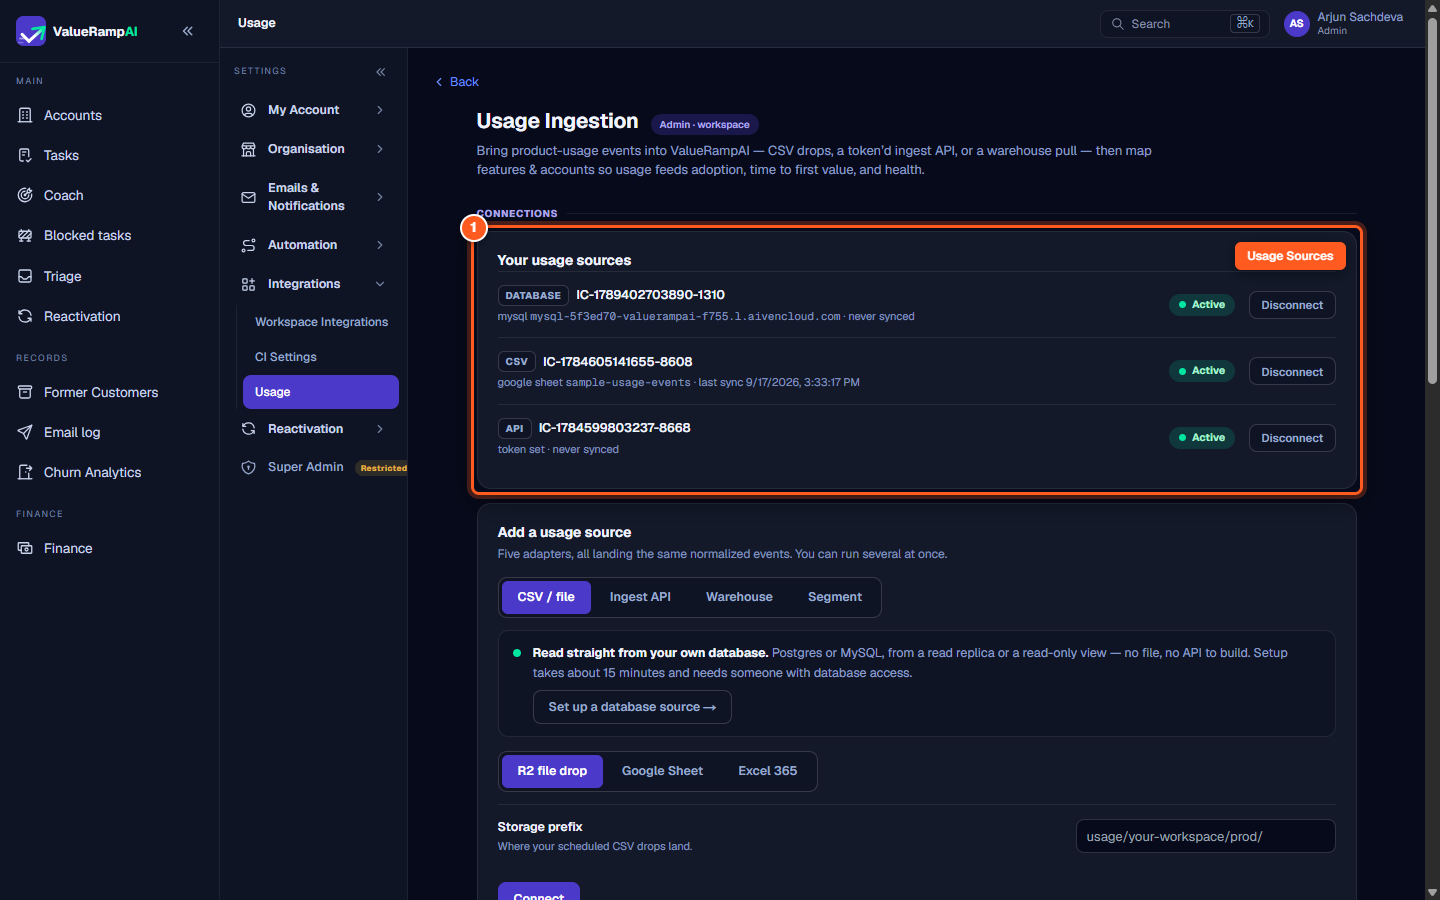The width and height of the screenshot is (1440, 900).
Task: Click the Coach target icon
Action: coord(25,195)
